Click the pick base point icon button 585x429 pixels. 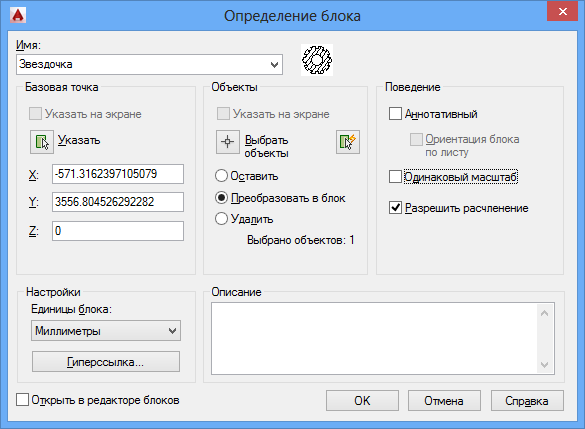coord(42,142)
